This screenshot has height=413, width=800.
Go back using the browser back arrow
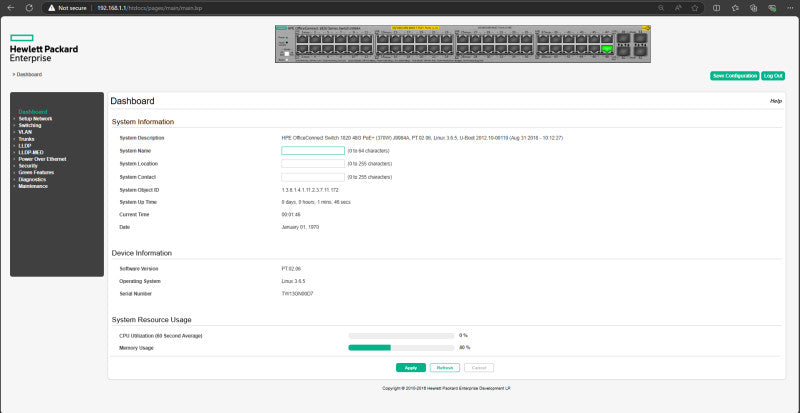(10, 8)
